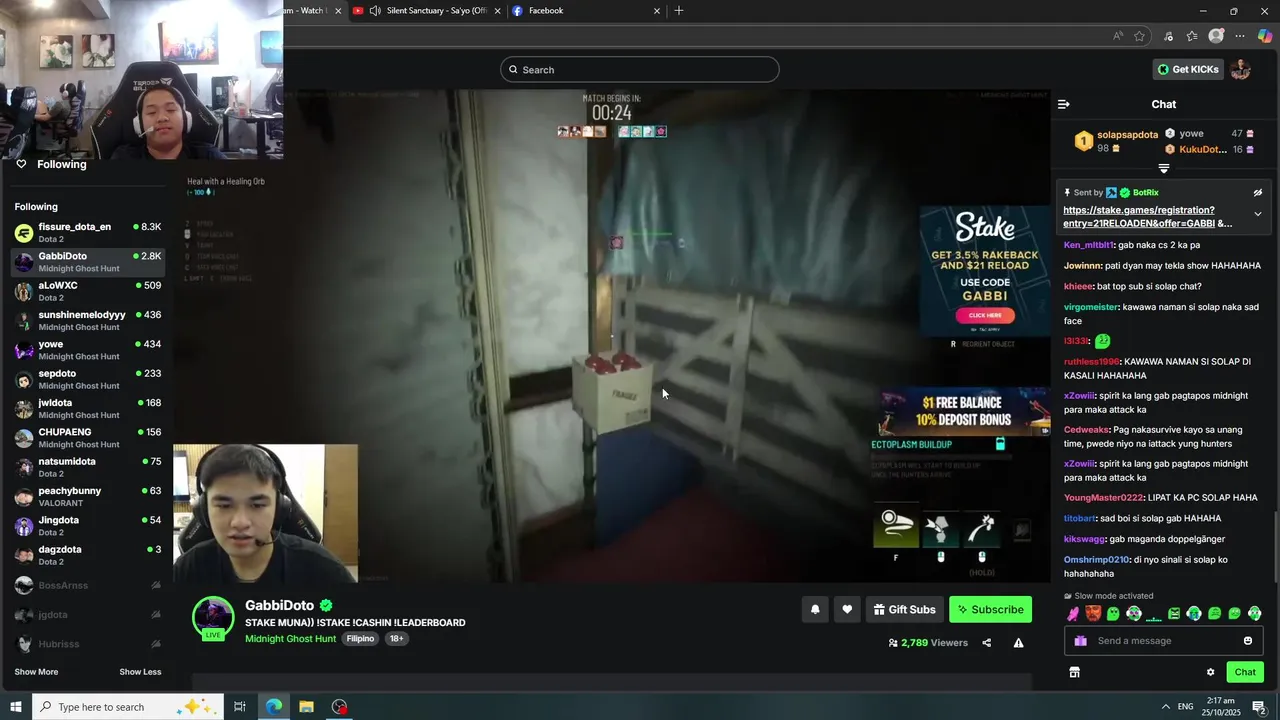This screenshot has width=1280, height=720.
Task: Open the Stake rakeback ad banner
Action: pos(985,271)
